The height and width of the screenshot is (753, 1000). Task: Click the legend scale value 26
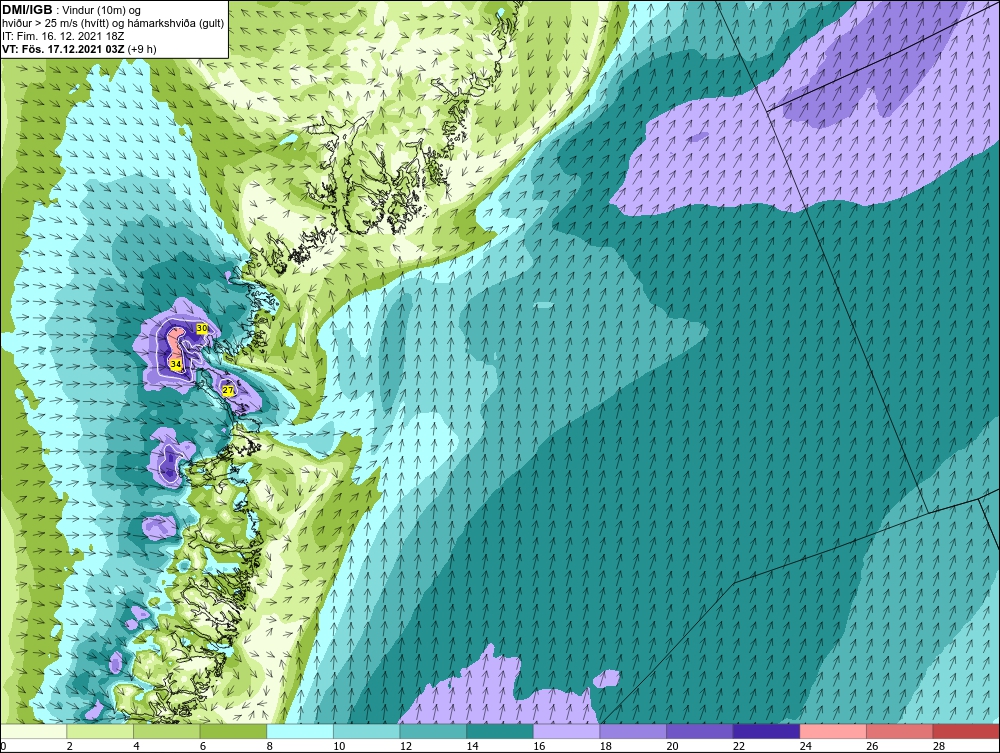pyautogui.click(x=872, y=746)
